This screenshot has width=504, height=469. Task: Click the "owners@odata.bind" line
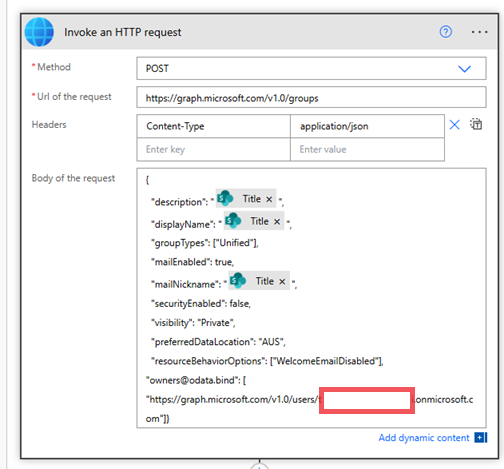click(x=196, y=380)
